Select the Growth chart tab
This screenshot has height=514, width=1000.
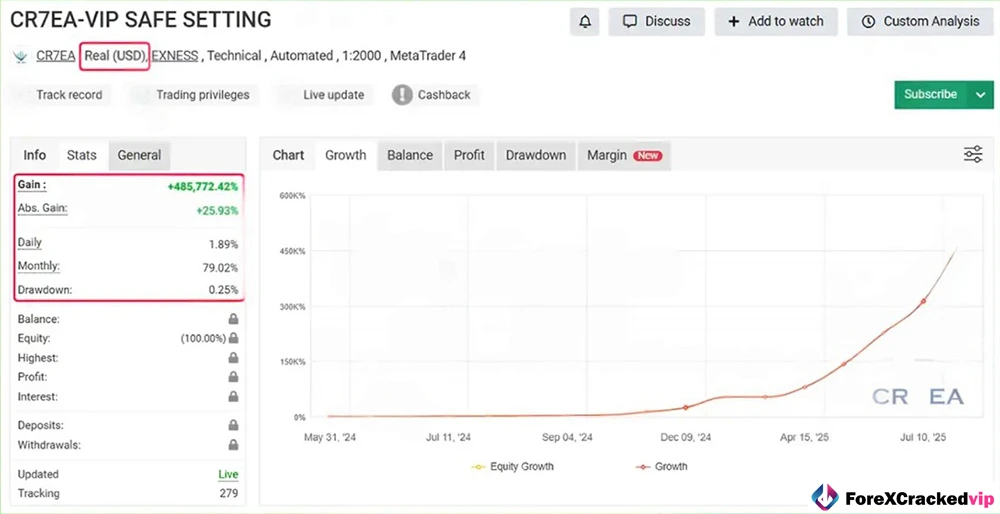coord(346,155)
